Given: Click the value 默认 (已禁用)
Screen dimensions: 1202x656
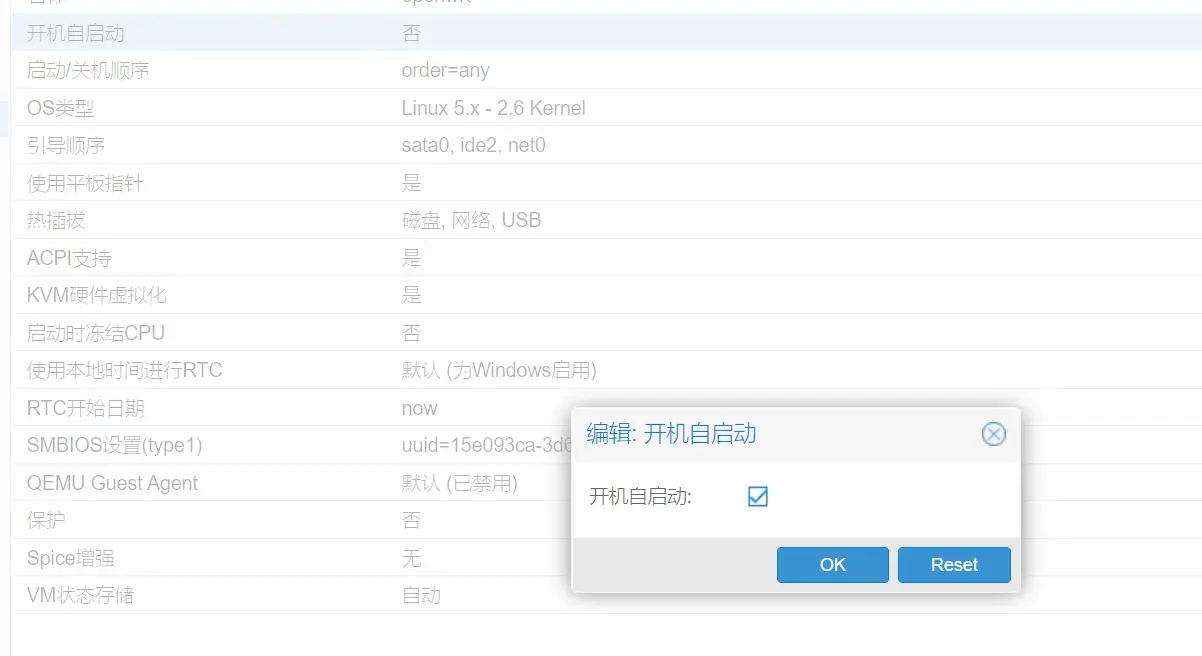Looking at the screenshot, I should pos(460,484).
